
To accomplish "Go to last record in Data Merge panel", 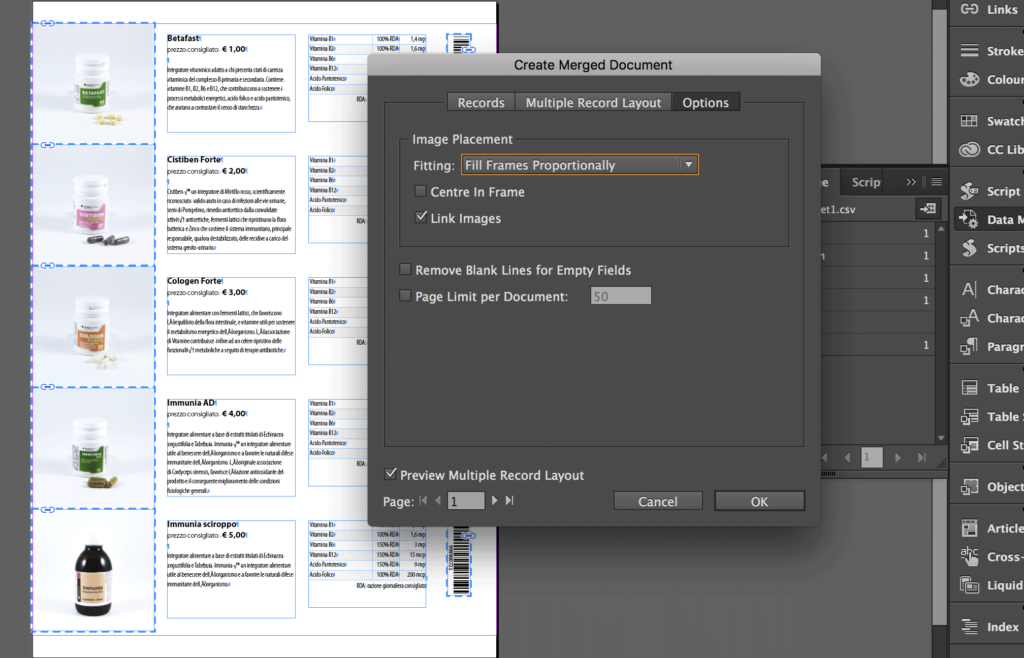I will [921, 458].
